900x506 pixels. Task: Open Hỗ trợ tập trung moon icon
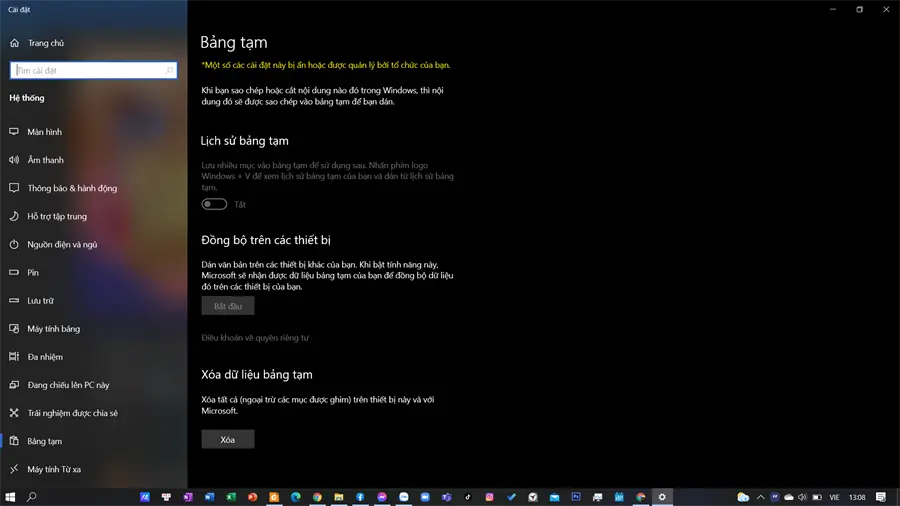click(x=14, y=216)
